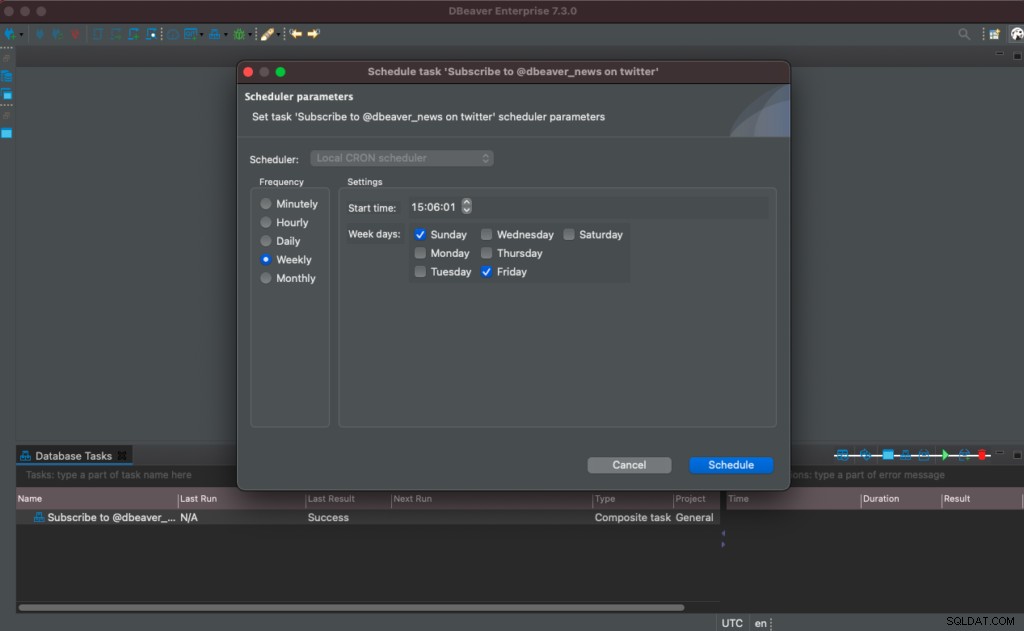Screen dimensions: 1024x631
Task: Sort tasks by the Last Run column
Action: coord(242,499)
